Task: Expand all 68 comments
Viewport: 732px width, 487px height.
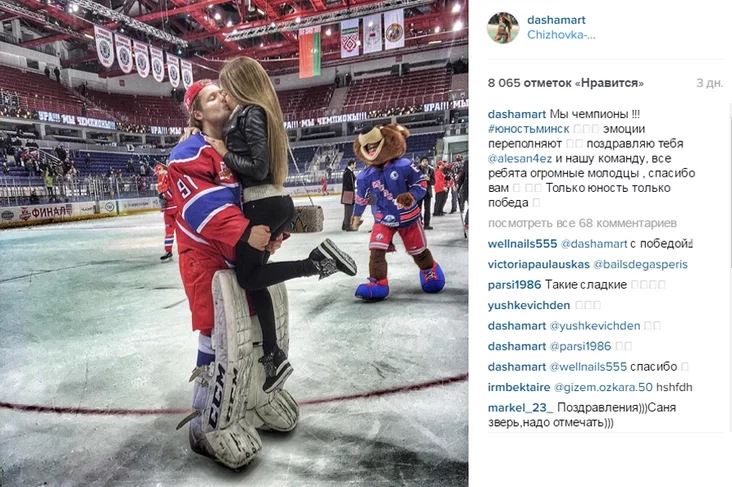Action: click(582, 223)
